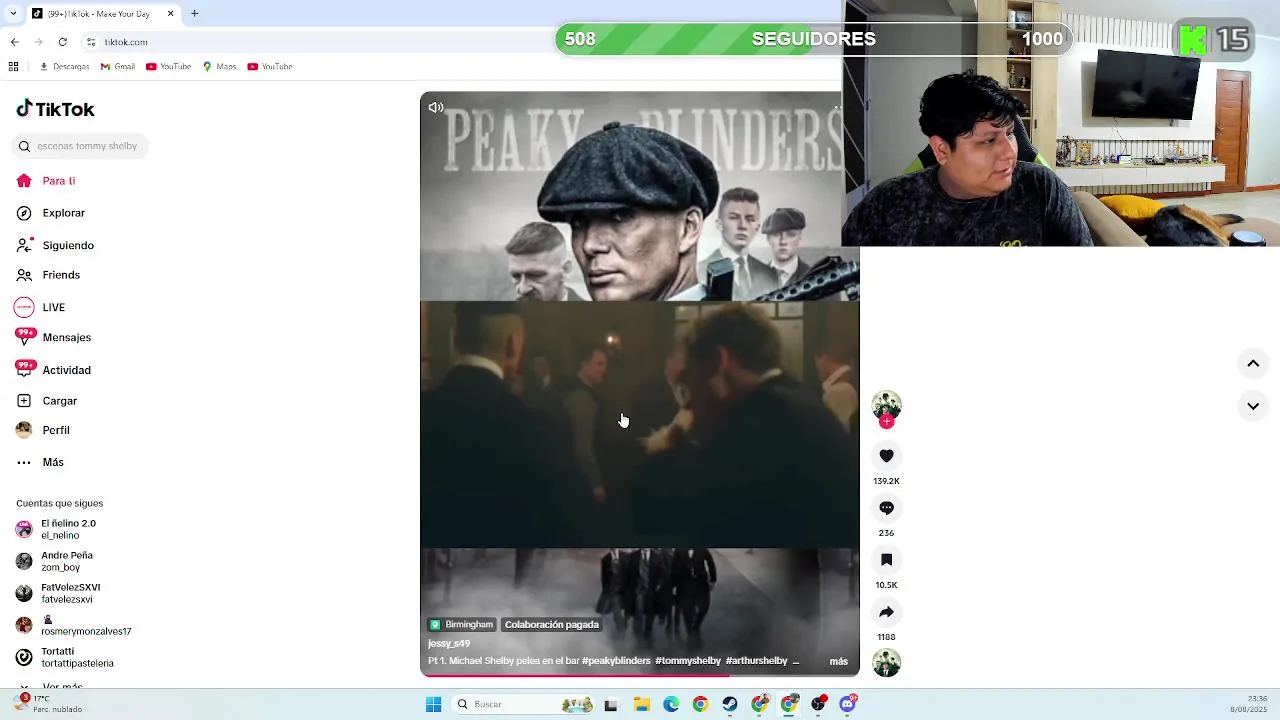1280x720 pixels.
Task: Open the creator avatar above the follow button
Action: pyautogui.click(x=886, y=404)
